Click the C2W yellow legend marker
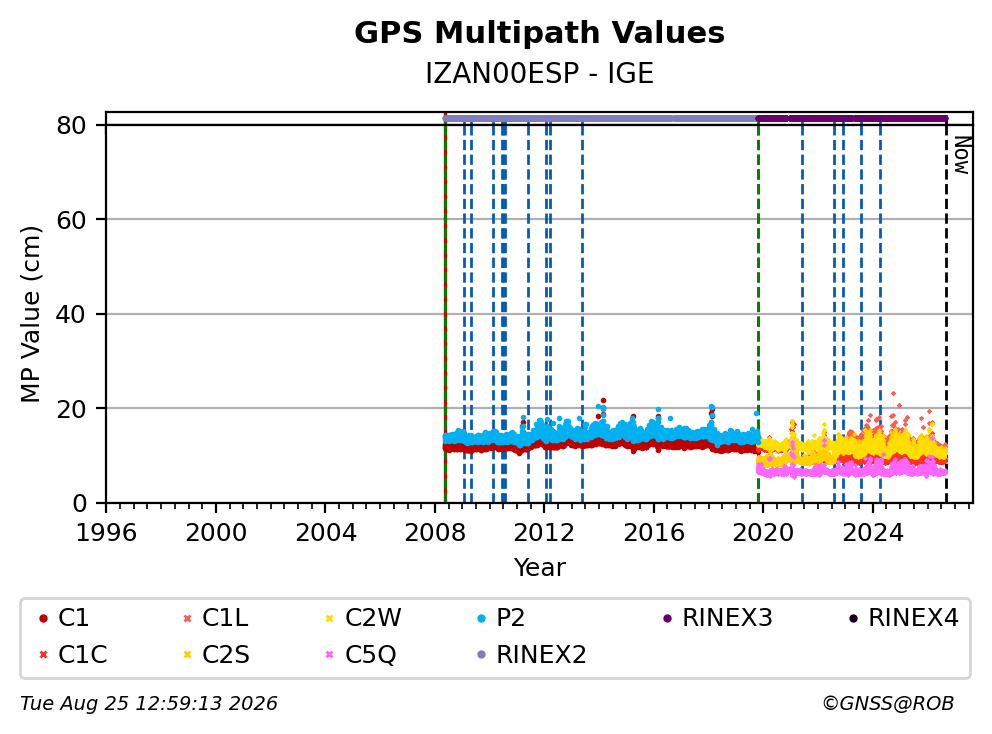This screenshot has height=734, width=992. [x=330, y=618]
